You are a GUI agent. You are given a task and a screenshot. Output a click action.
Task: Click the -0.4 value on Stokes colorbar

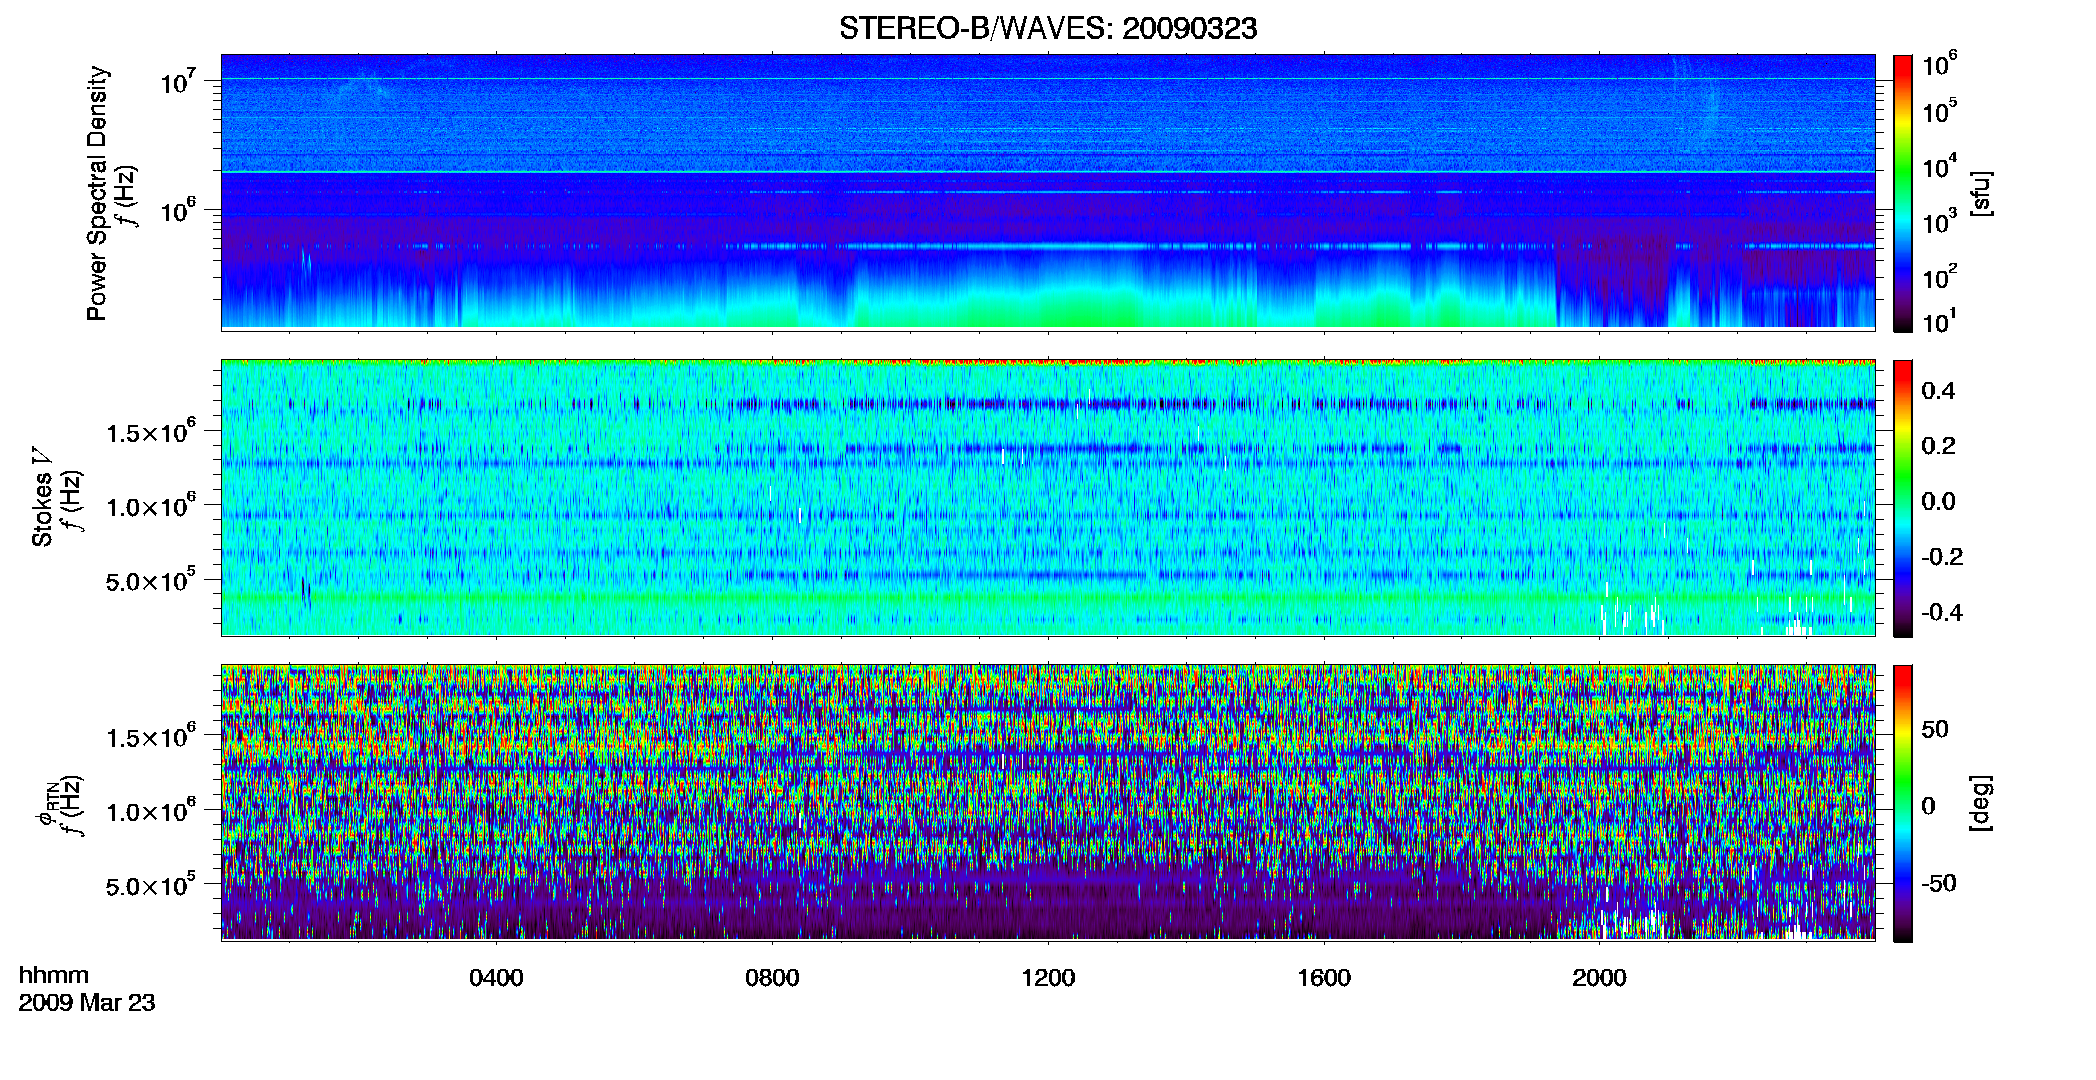pyautogui.click(x=1942, y=612)
